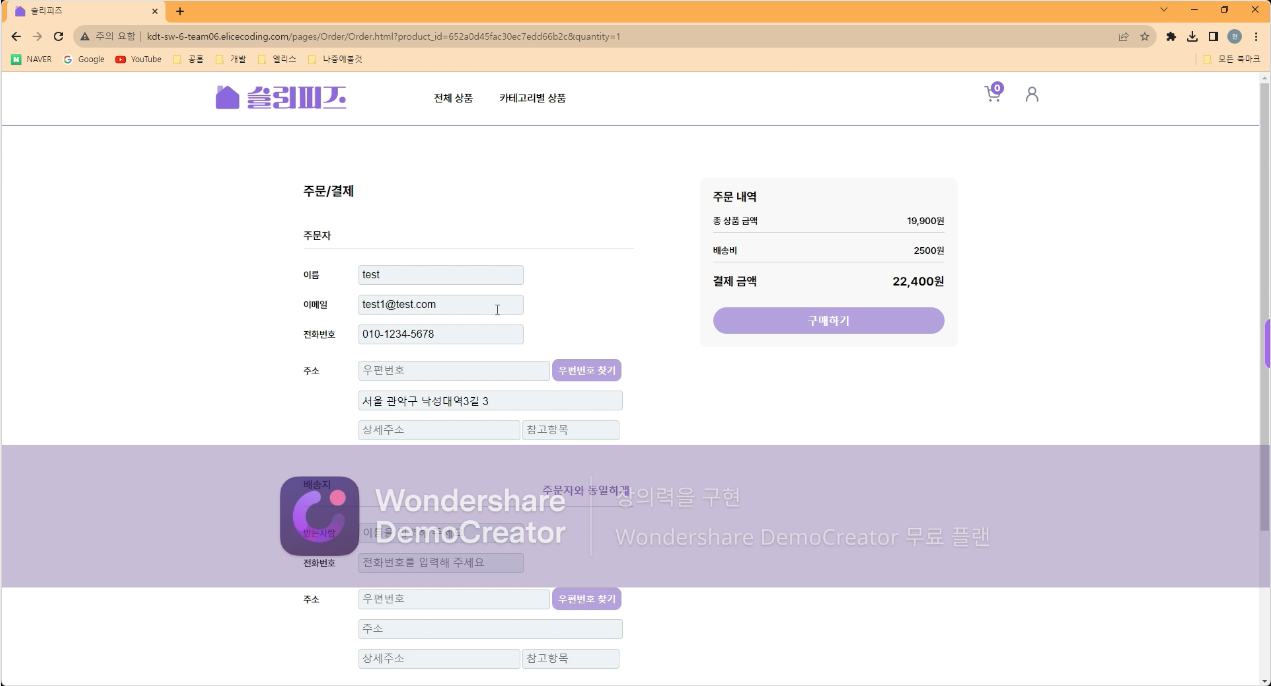The height and width of the screenshot is (686, 1271).
Task: Focus 배송지 참고항목 input
Action: coord(571,659)
